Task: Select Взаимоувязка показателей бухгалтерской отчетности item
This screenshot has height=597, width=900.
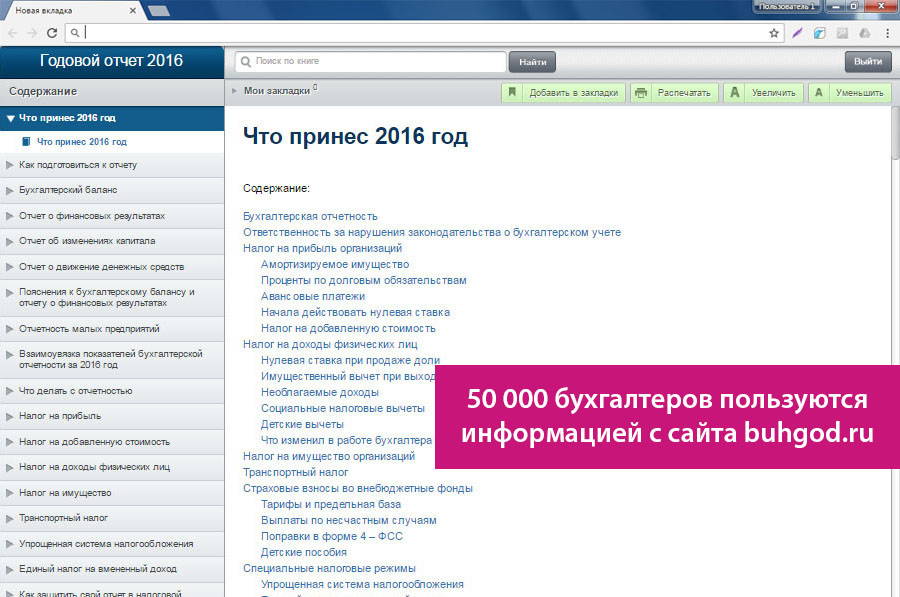Action: tap(112, 359)
